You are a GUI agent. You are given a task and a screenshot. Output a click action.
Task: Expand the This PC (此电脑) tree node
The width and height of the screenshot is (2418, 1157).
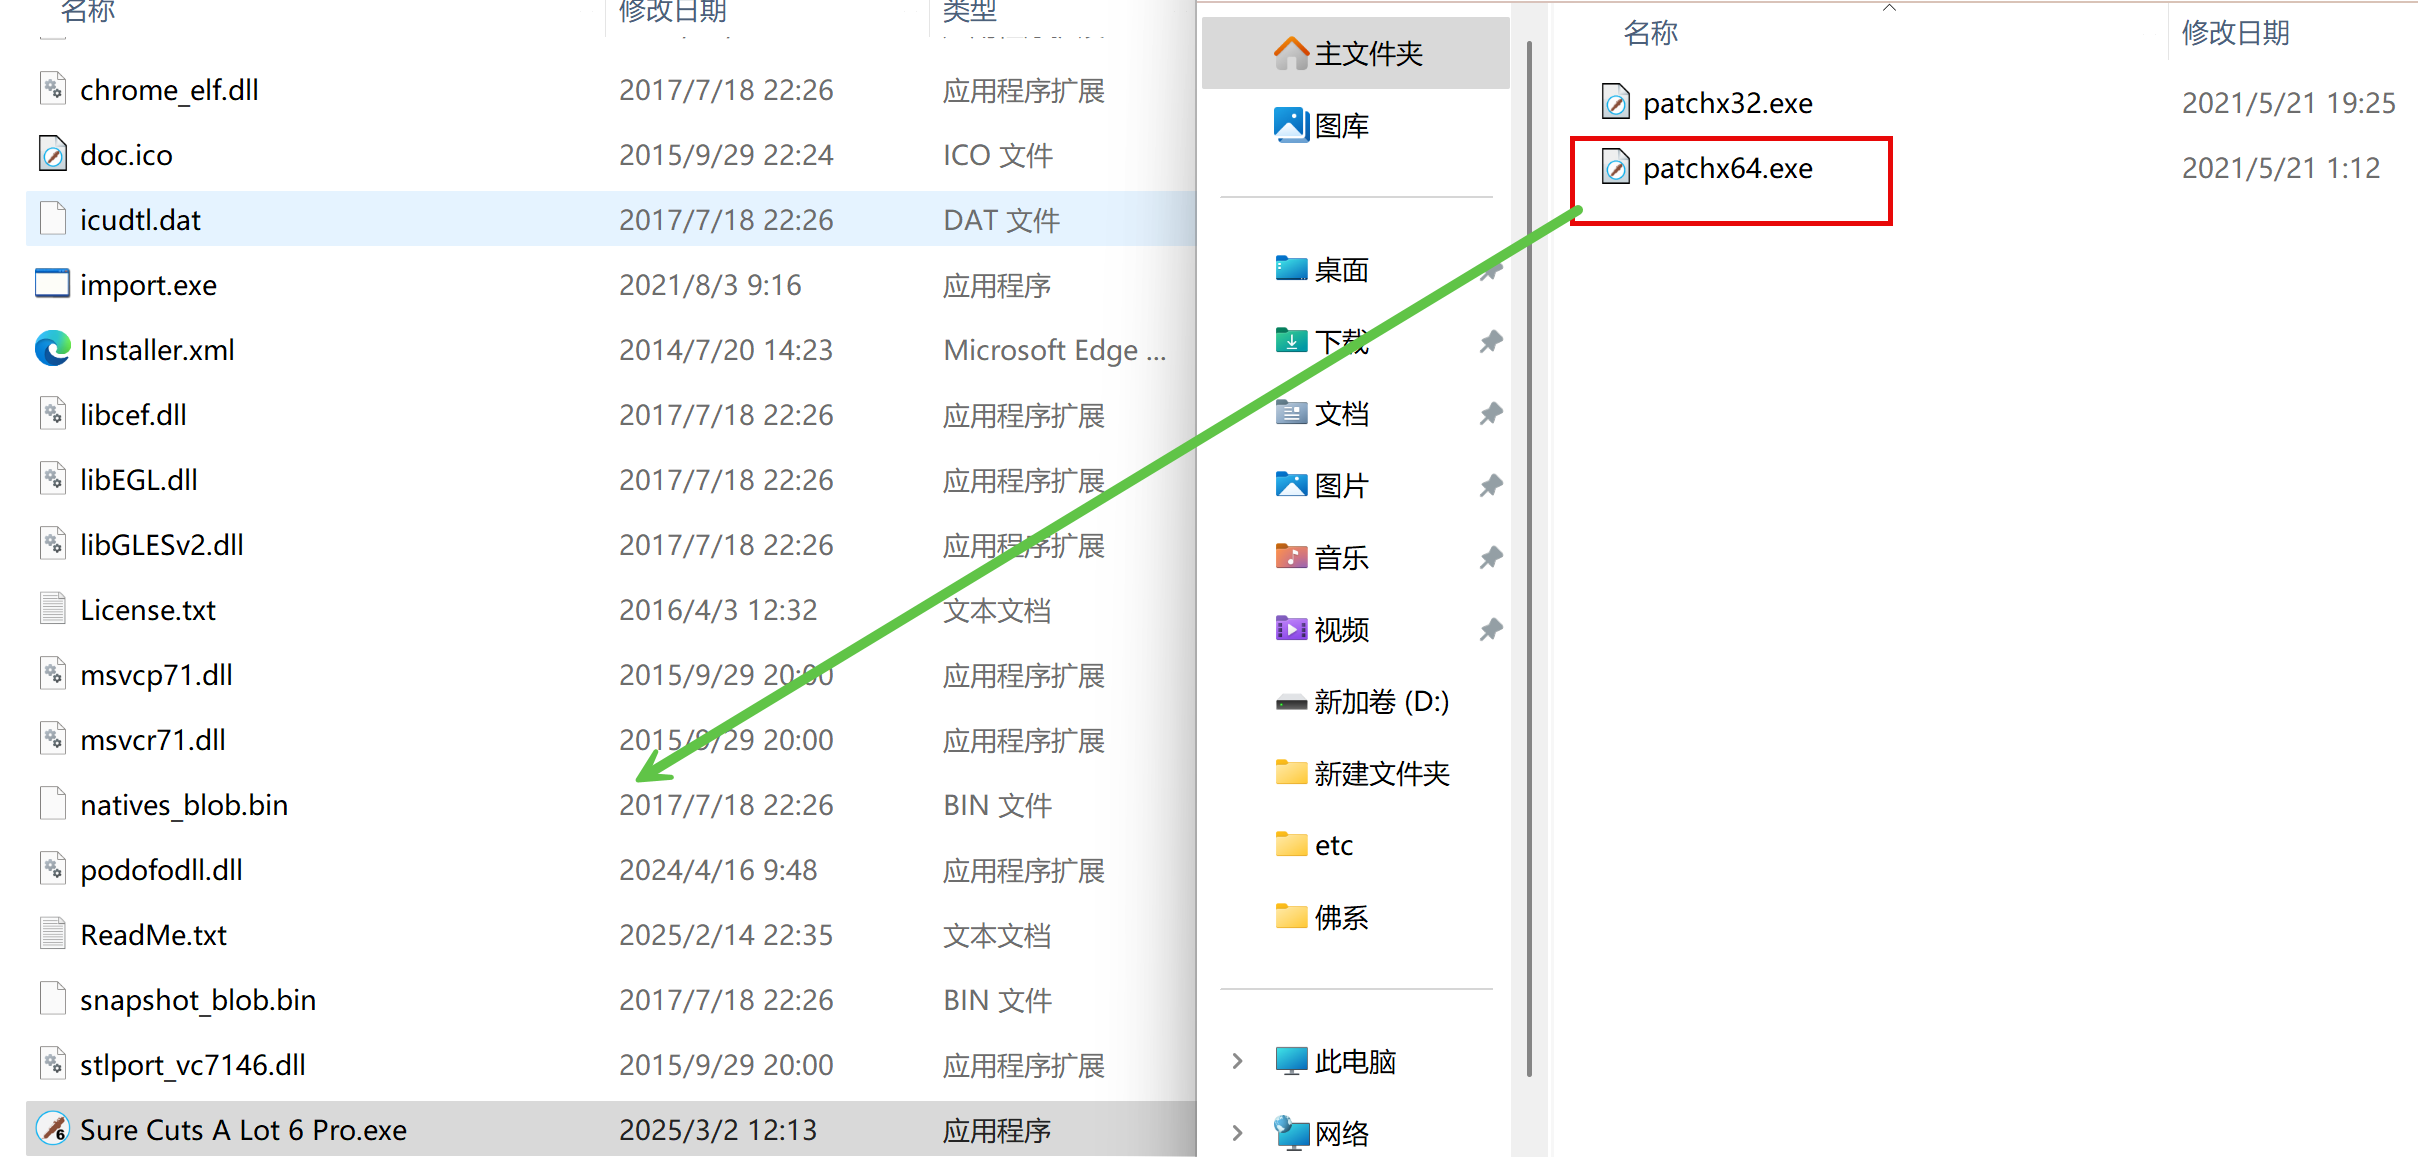(1238, 1061)
